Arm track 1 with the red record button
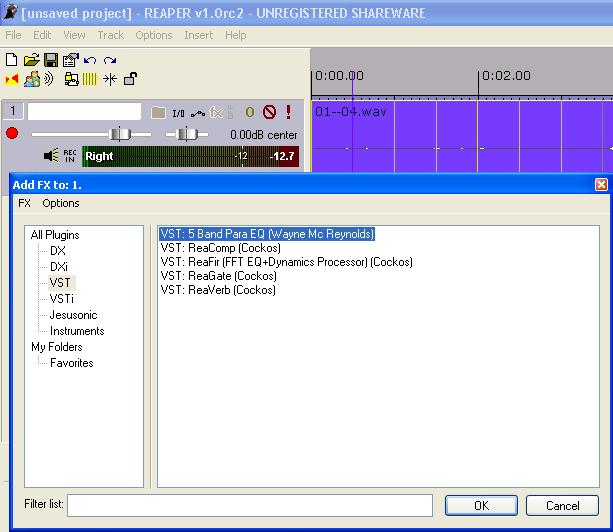Viewport: 613px width, 532px height. (x=12, y=133)
